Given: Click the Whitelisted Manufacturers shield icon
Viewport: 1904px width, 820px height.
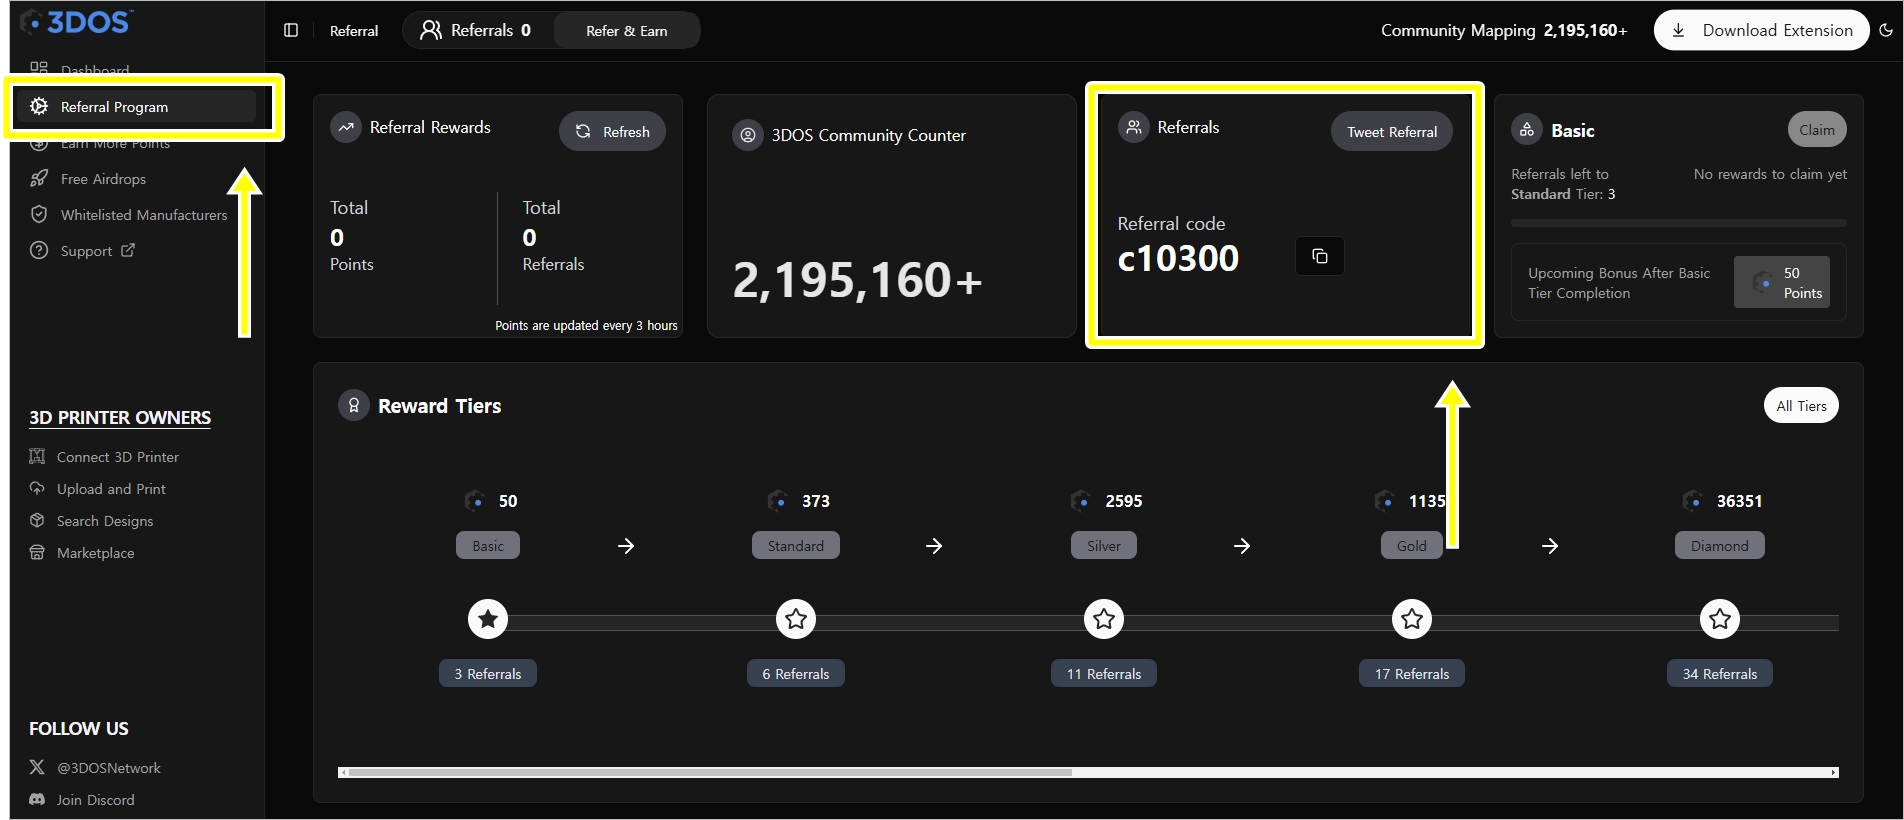Looking at the screenshot, I should pos(39,215).
